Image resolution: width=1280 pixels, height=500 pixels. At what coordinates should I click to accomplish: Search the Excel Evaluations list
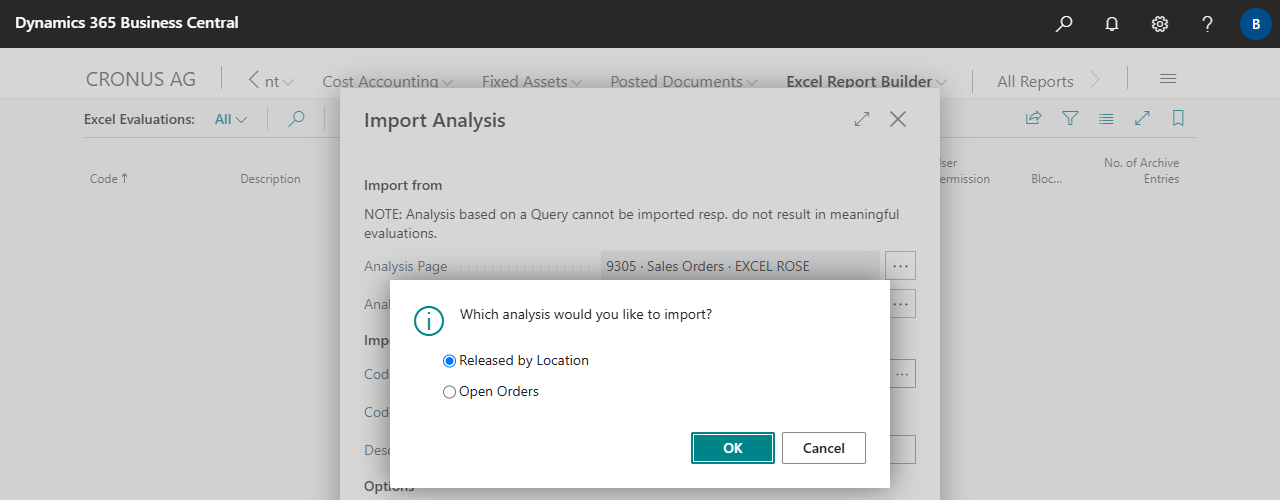click(x=296, y=119)
